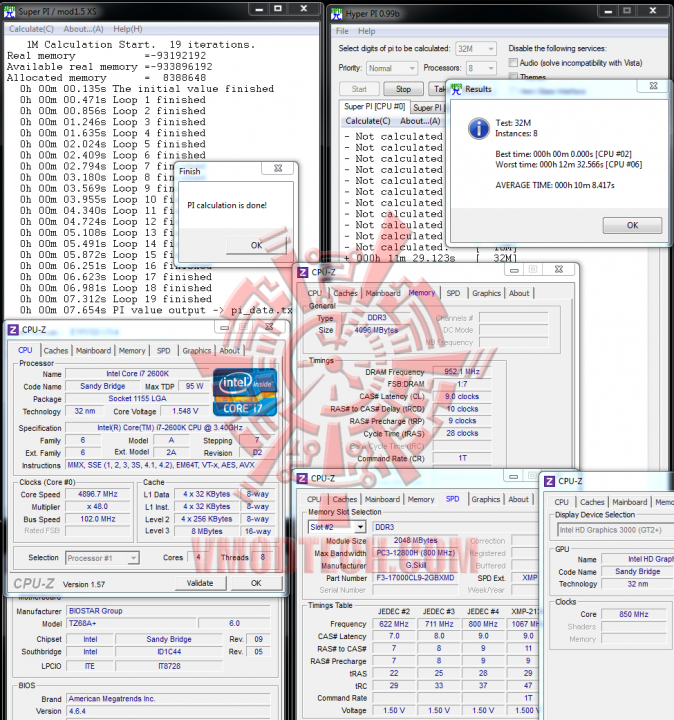Click the DRAM Frequency 952.1 MHz value

pos(462,371)
